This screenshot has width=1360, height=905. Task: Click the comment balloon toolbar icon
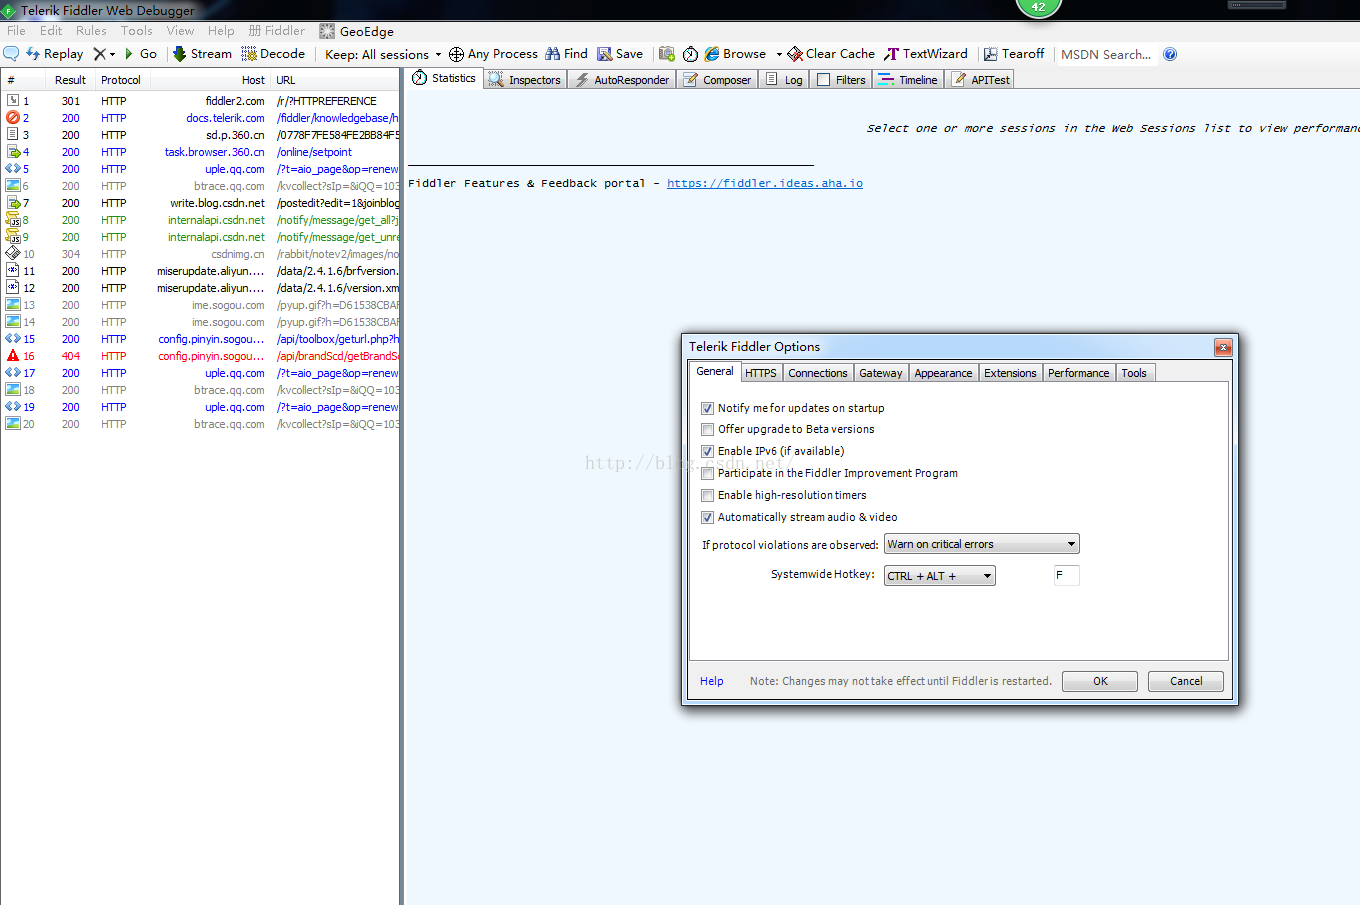click(11, 53)
